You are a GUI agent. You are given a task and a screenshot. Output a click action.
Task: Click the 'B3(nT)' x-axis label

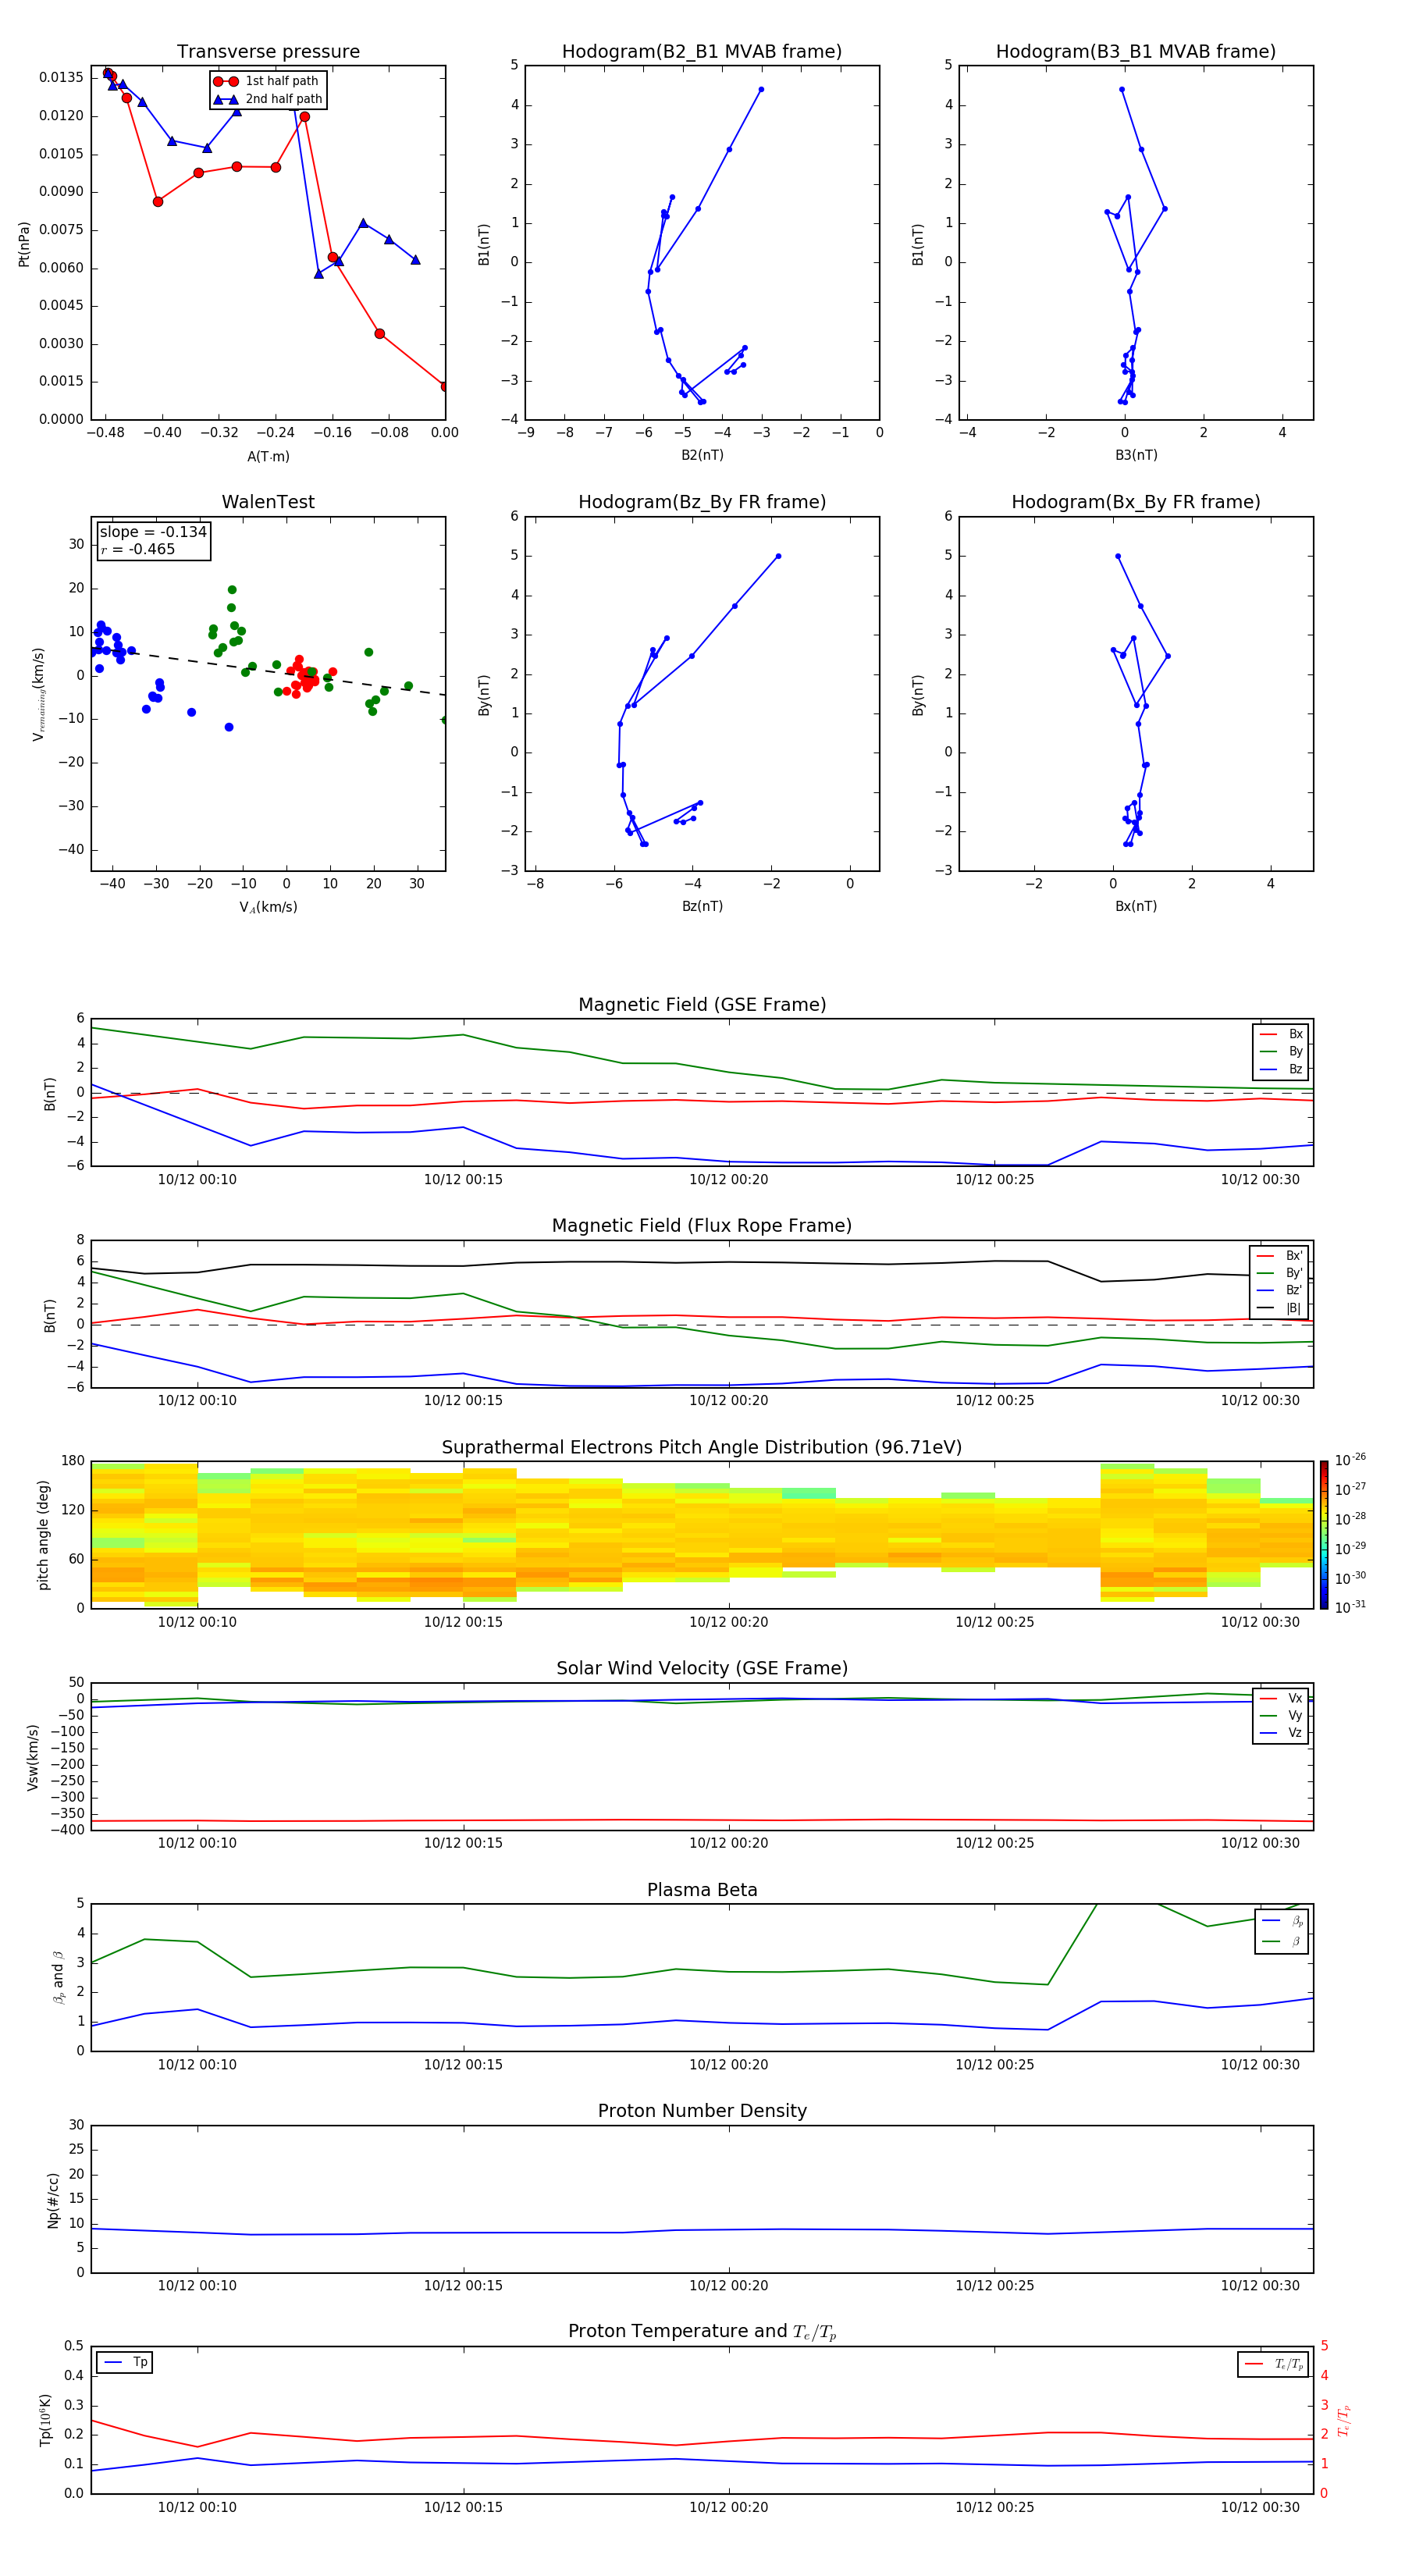1136,455
